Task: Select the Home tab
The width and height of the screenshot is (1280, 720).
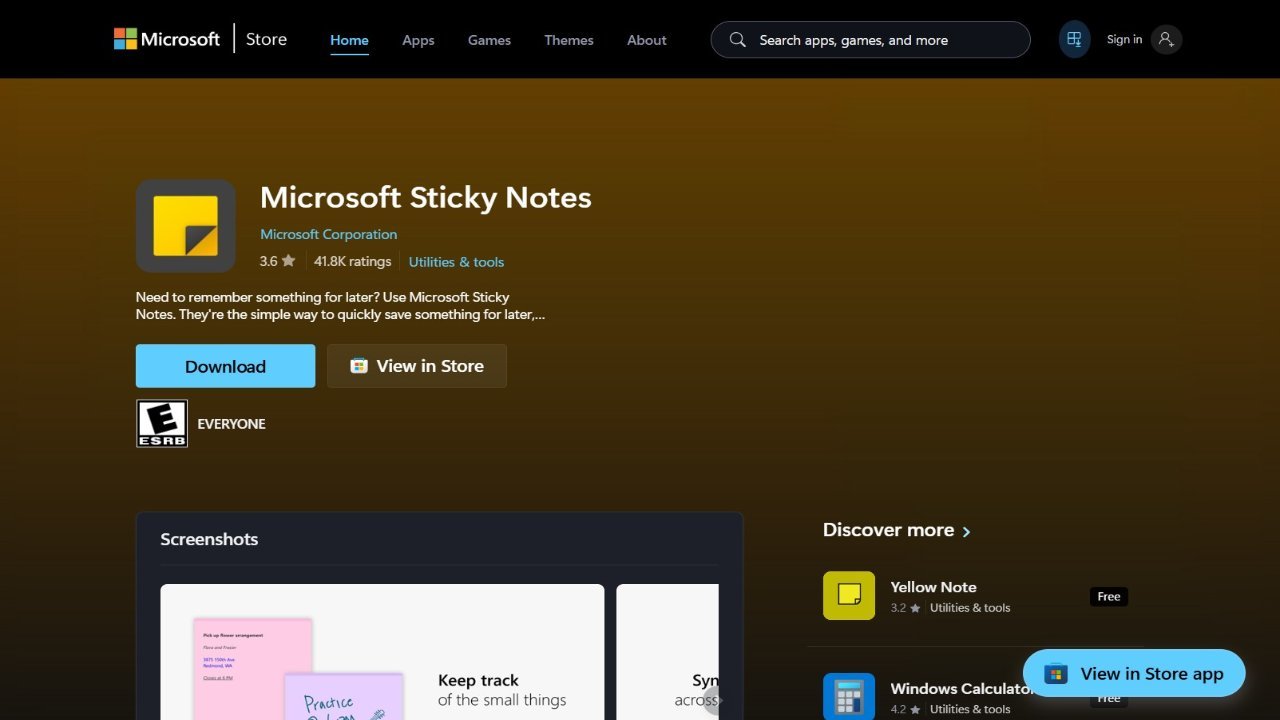Action: click(349, 40)
